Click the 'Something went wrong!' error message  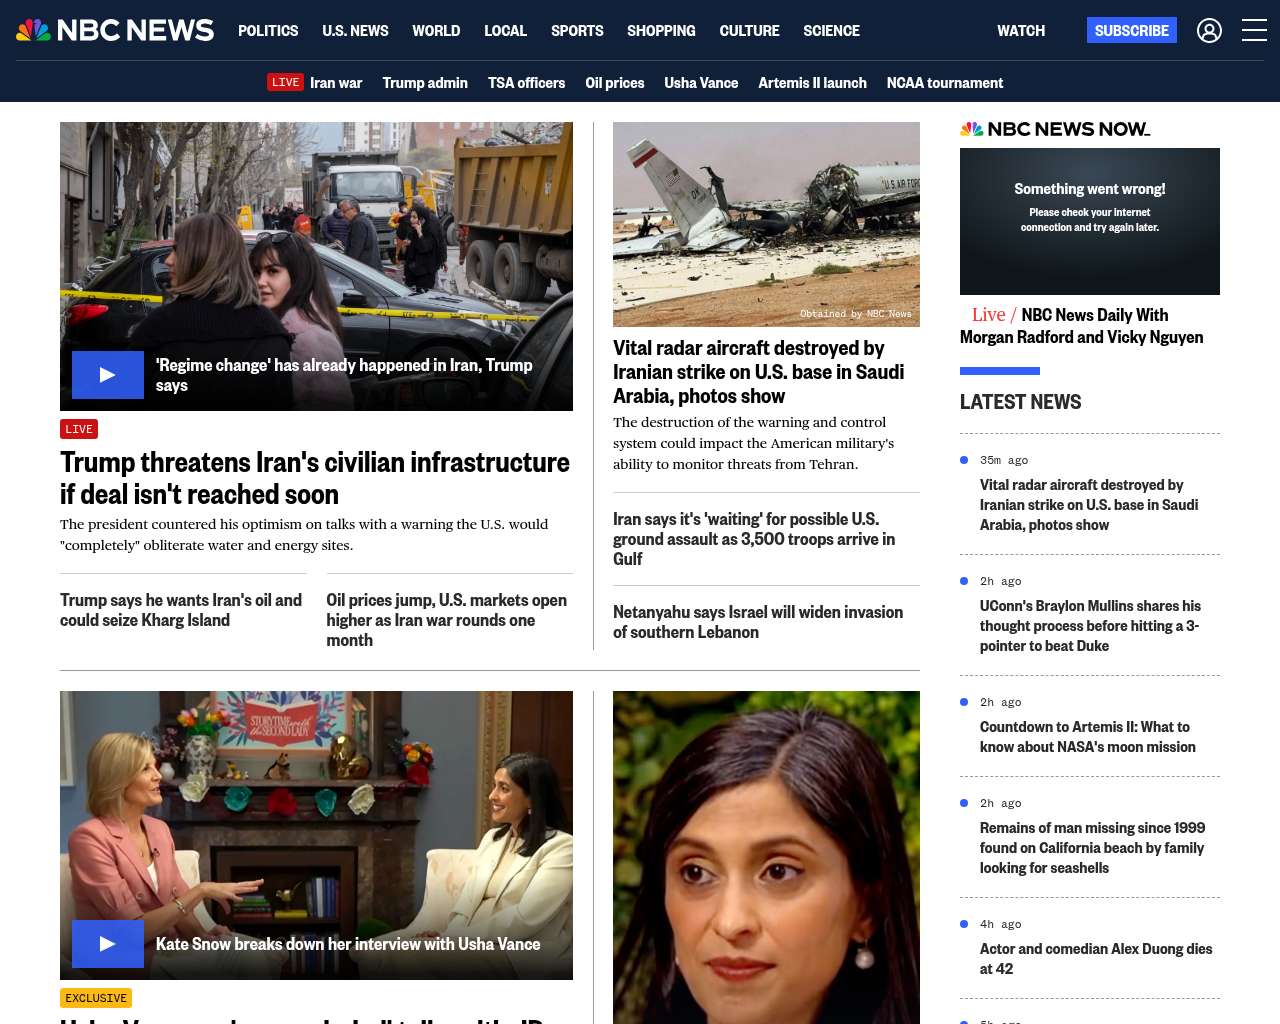1090,189
